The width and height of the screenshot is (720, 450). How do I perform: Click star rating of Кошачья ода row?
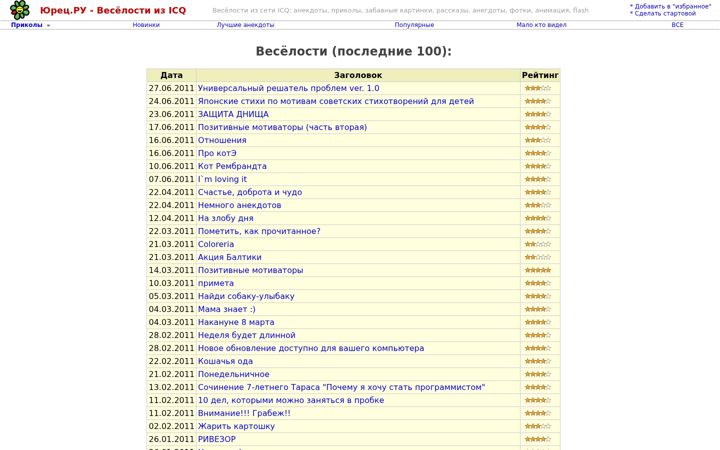(538, 361)
